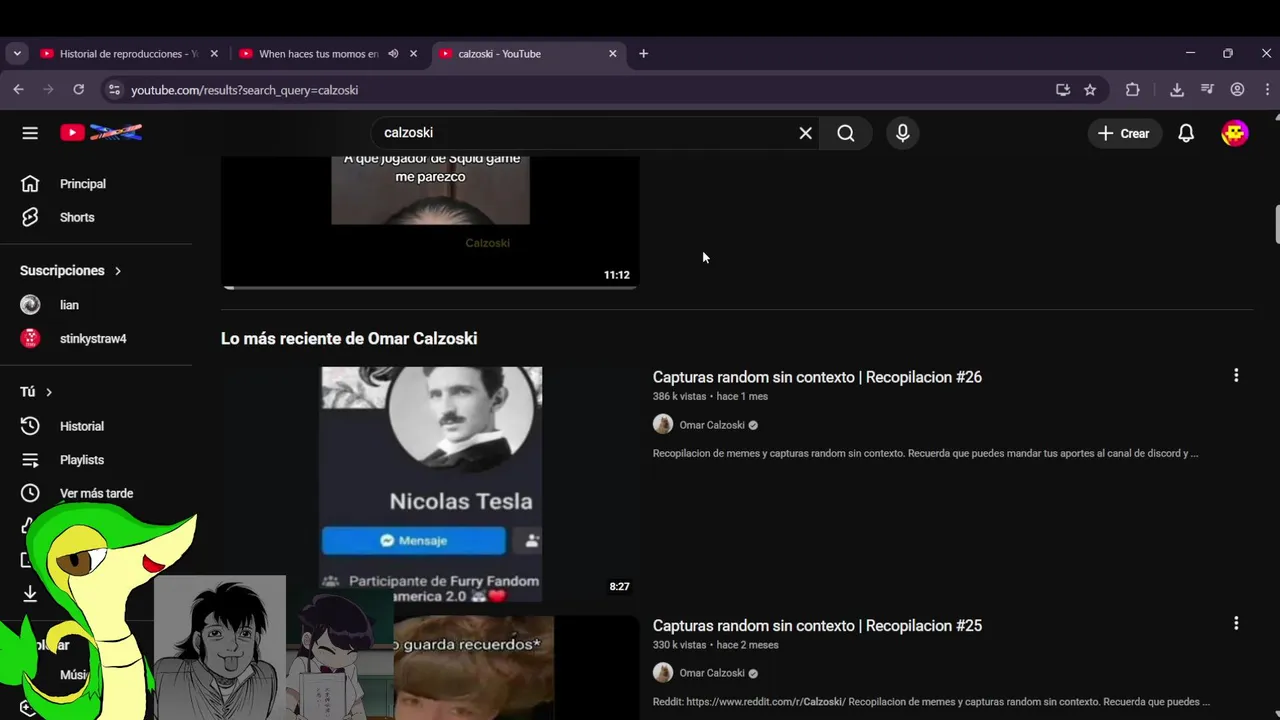Run the search with the magnifier button
1280x720 pixels.
pos(846,133)
